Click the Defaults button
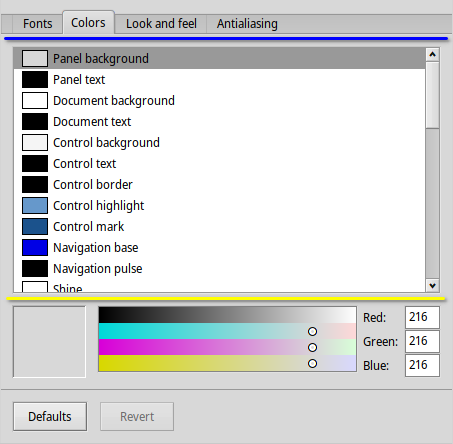 point(50,417)
